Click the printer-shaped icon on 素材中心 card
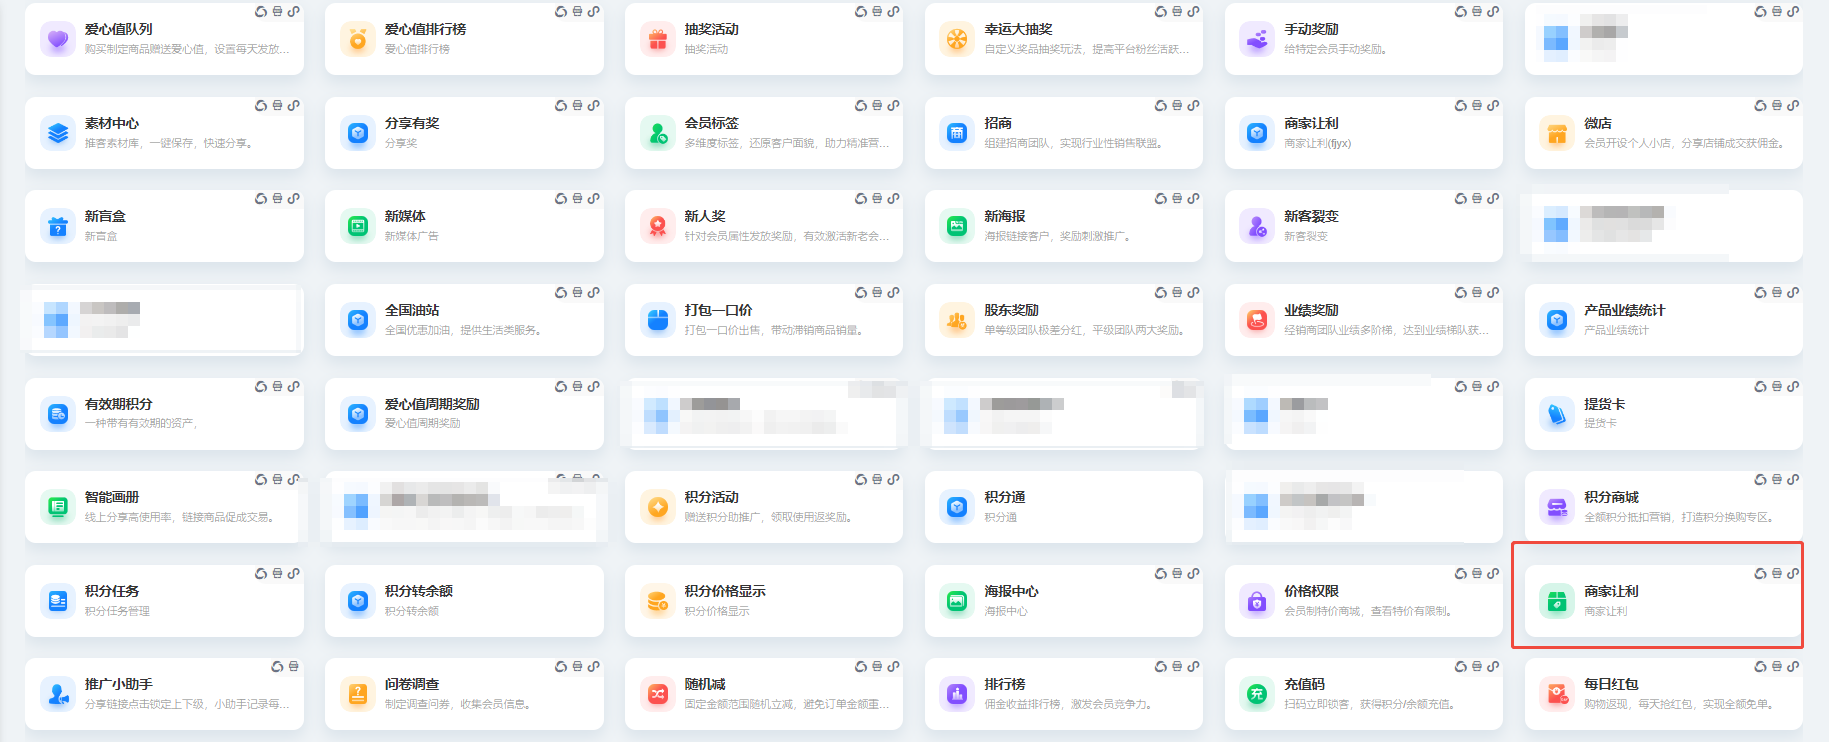 pos(277,105)
